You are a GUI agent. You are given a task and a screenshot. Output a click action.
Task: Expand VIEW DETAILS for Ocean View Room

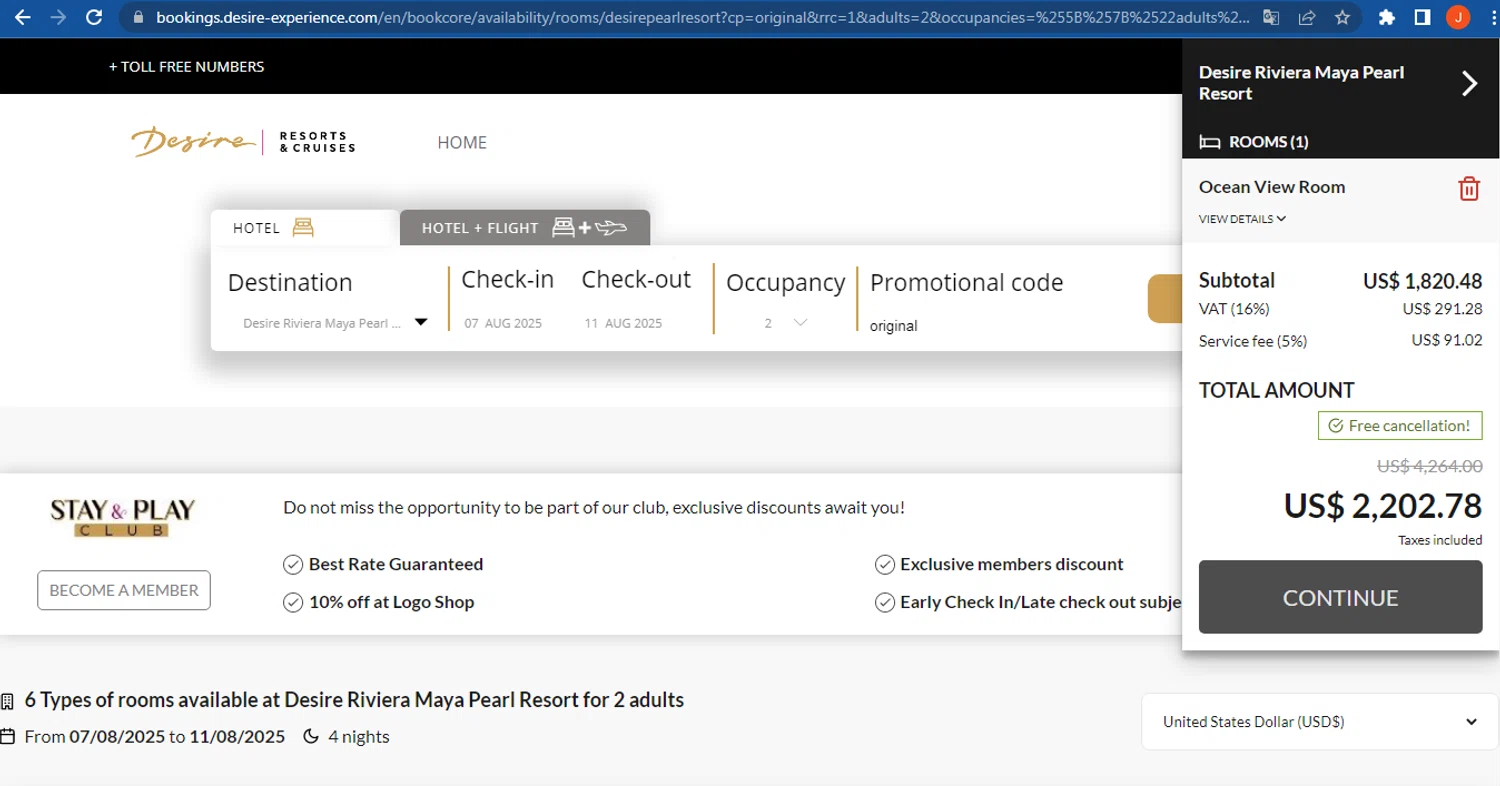(x=1242, y=219)
